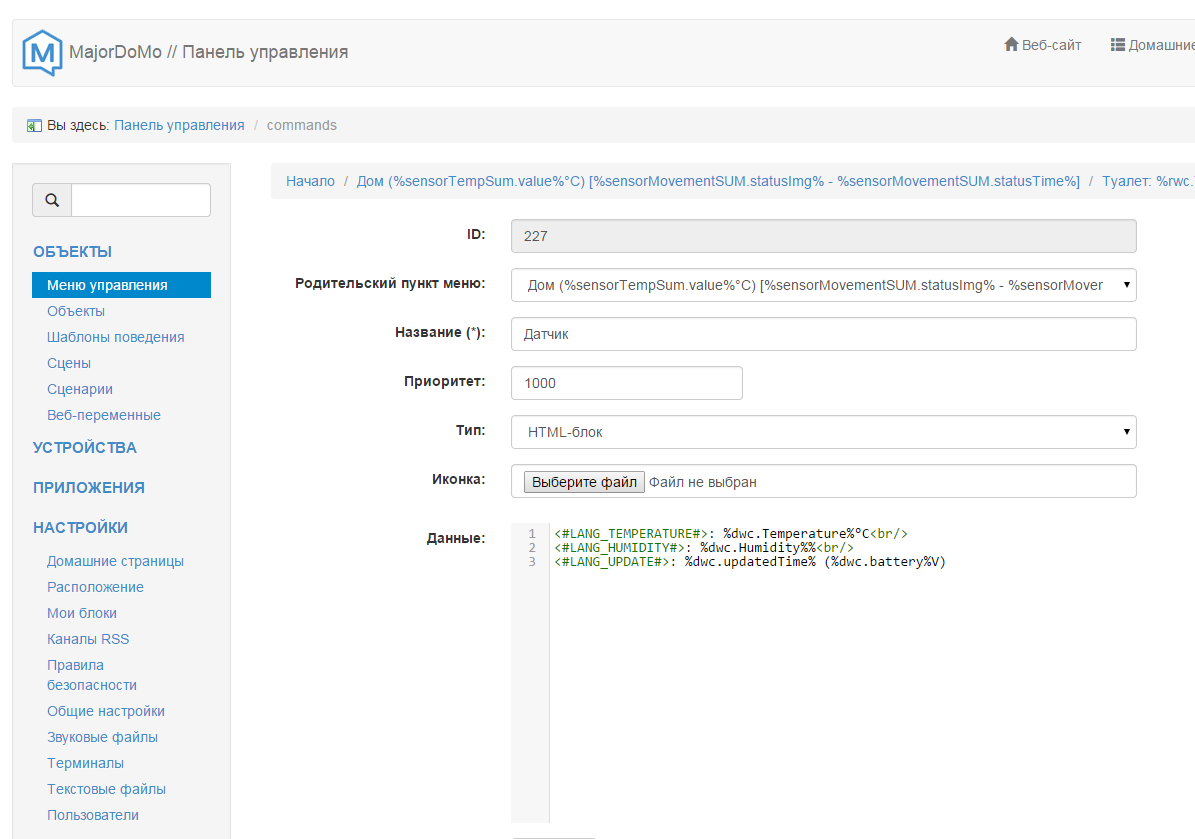Click line 1 of the Данные code editor
Image resolution: width=1195 pixels, height=839 pixels.
point(731,533)
